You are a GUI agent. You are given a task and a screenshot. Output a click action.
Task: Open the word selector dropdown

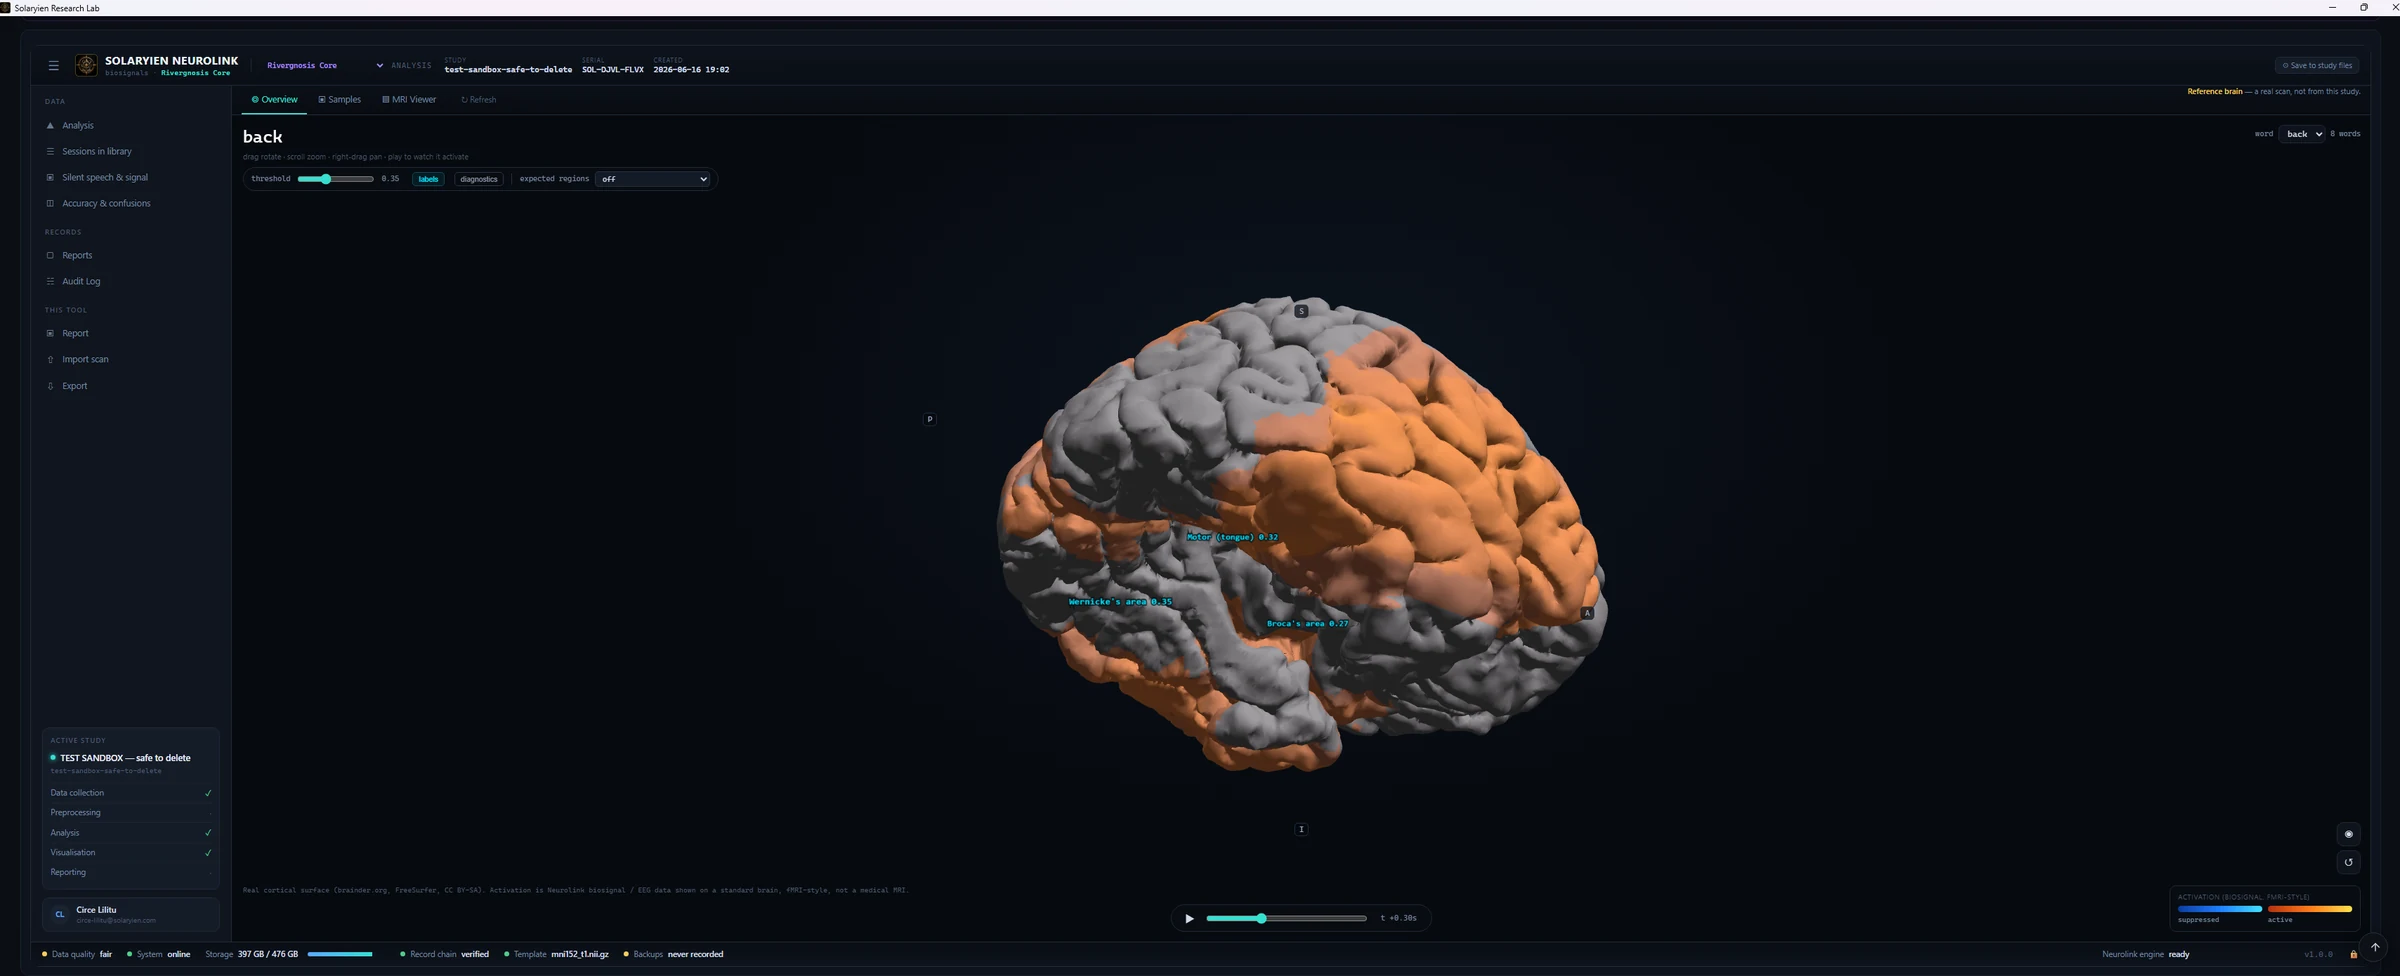(2301, 134)
